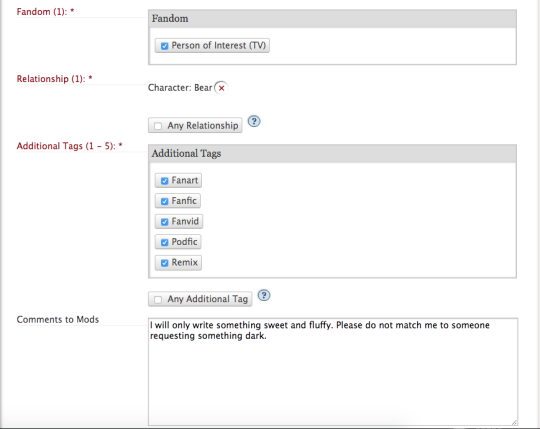The height and width of the screenshot is (429, 540).
Task: Click the Character: Bear tag text
Action: click(180, 88)
